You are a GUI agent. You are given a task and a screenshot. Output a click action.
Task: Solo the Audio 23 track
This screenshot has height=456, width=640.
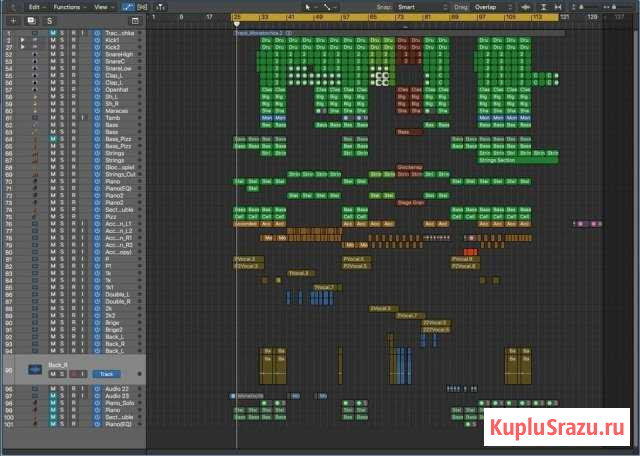click(62, 396)
